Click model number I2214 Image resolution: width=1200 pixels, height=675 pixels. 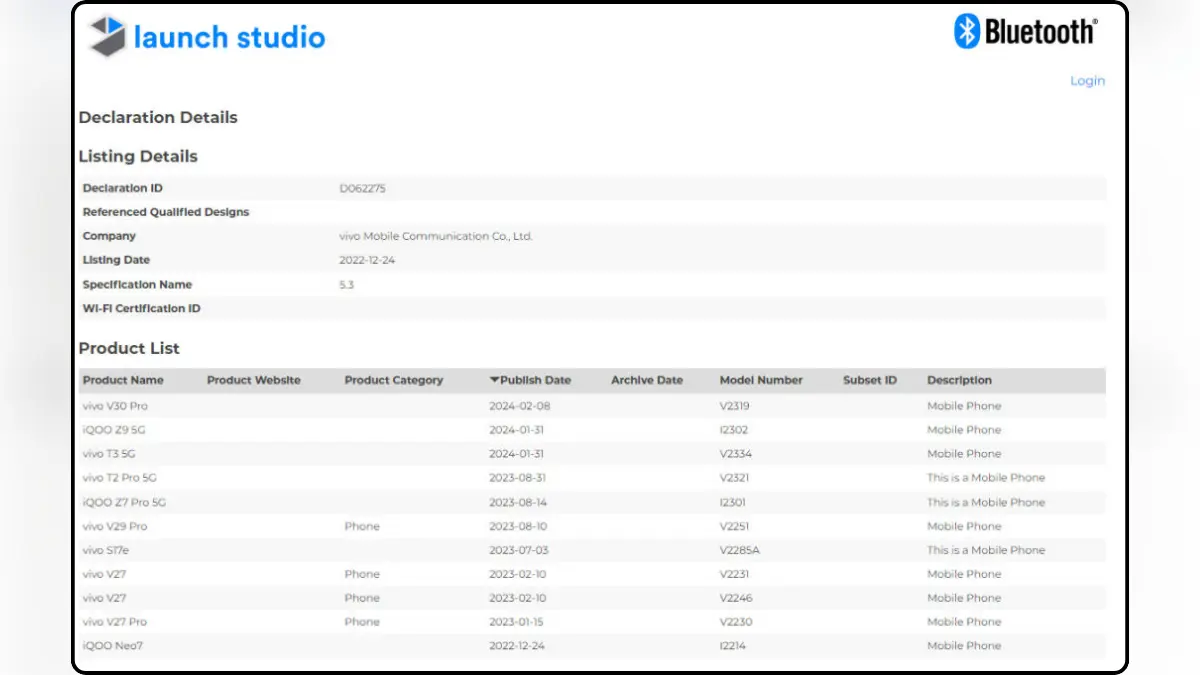pos(734,646)
